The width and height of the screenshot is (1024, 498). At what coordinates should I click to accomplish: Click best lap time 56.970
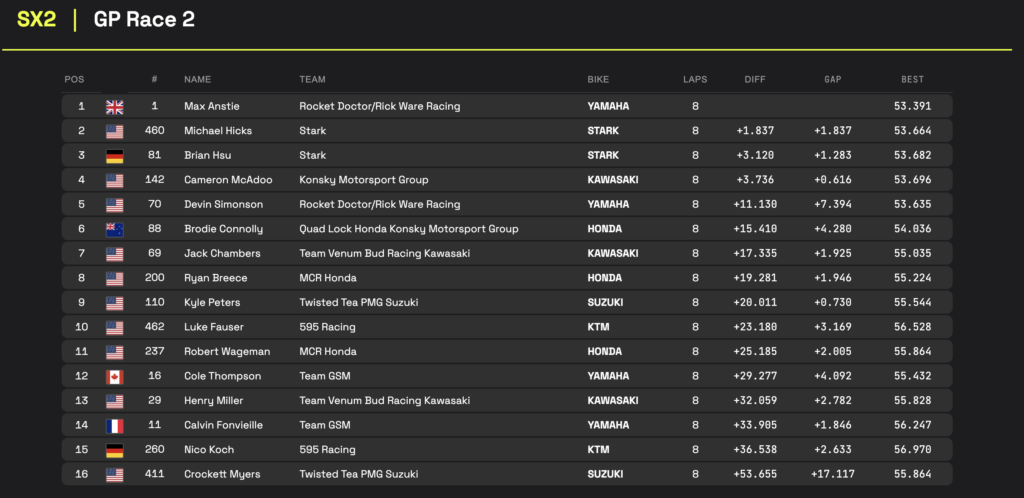point(912,450)
